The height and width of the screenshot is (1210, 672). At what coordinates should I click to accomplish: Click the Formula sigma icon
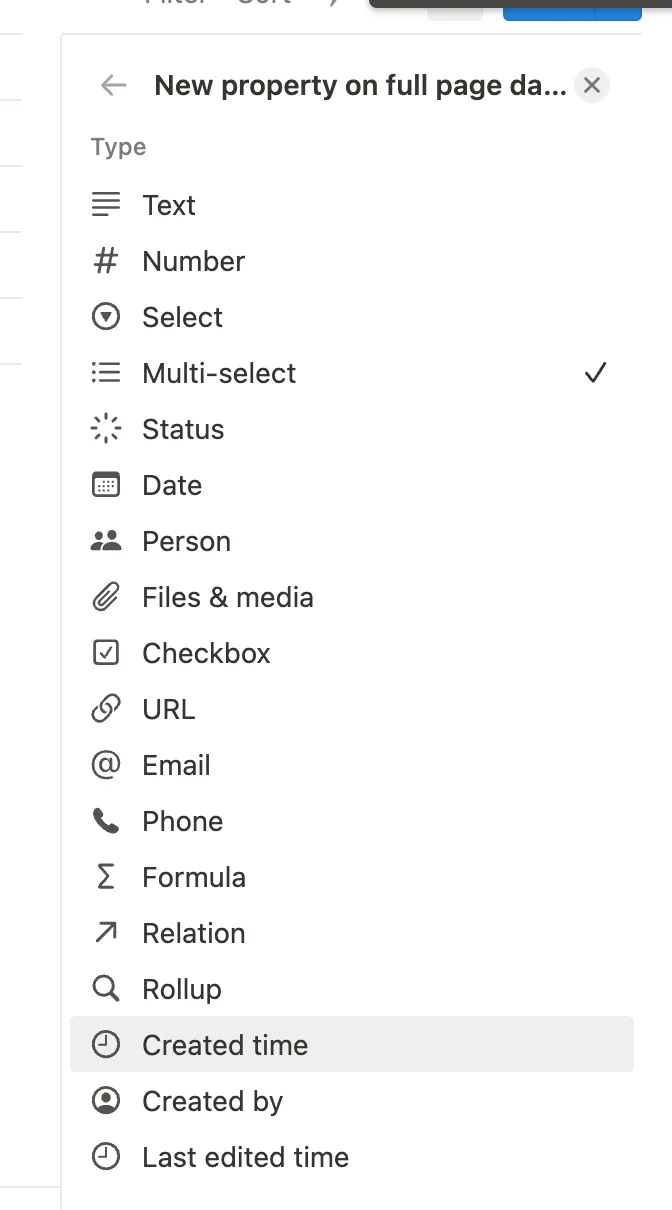[105, 877]
